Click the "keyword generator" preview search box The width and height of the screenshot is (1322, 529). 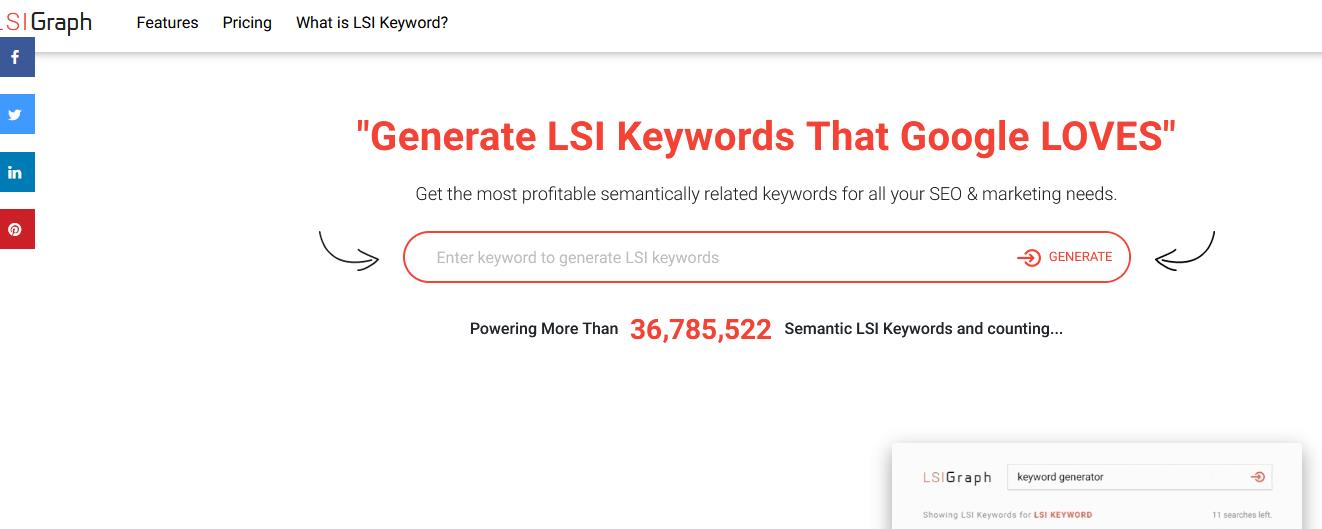click(1120, 477)
